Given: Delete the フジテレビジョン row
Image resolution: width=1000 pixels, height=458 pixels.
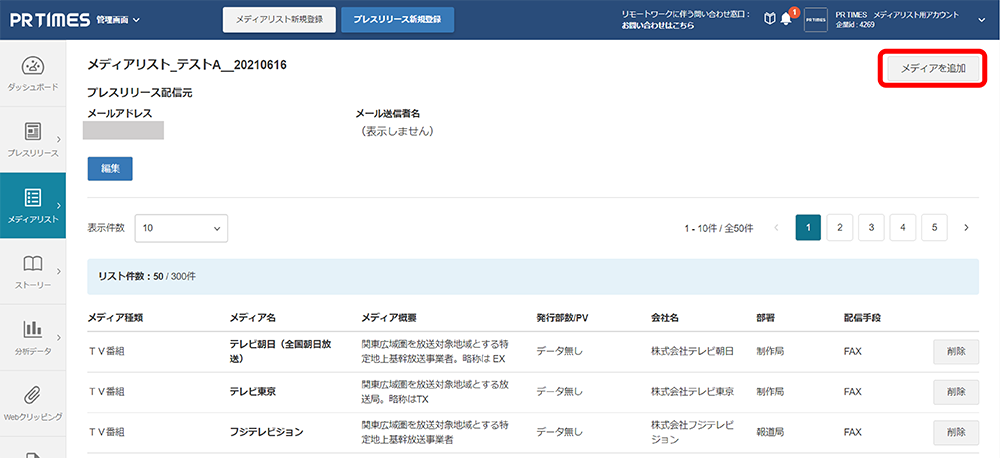Looking at the screenshot, I should [x=956, y=432].
